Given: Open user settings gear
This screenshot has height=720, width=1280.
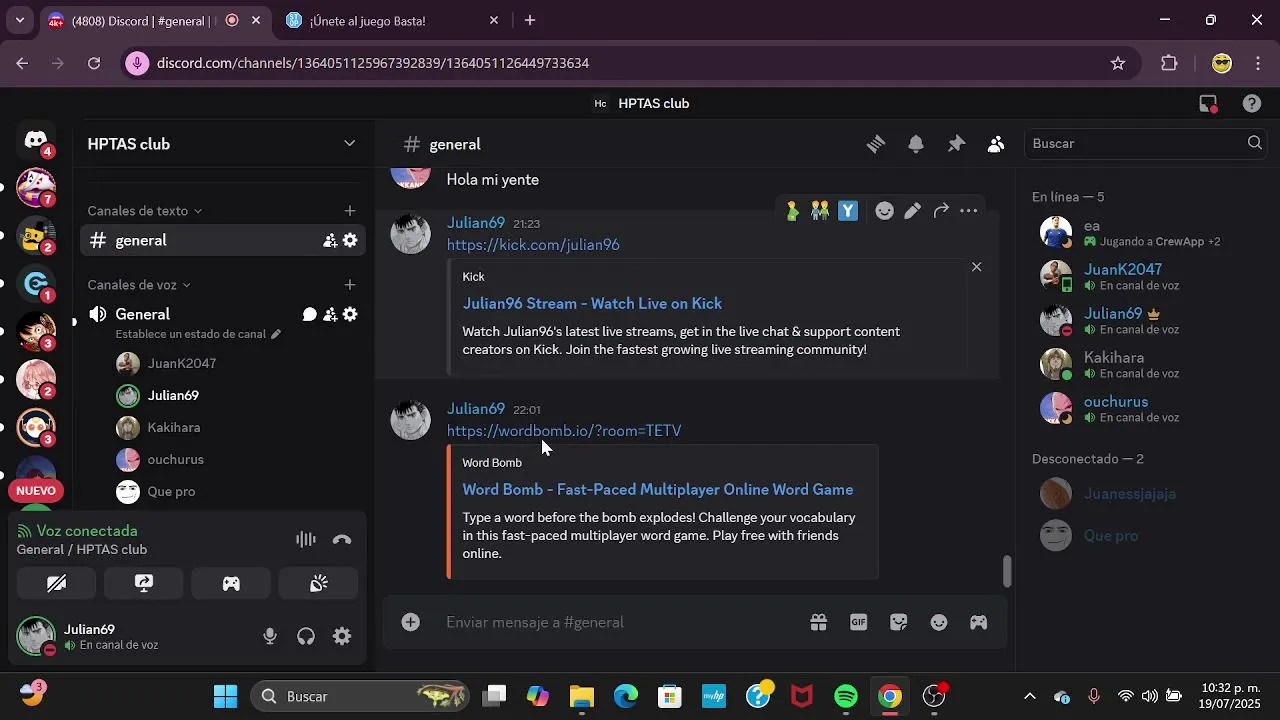Looking at the screenshot, I should coord(342,636).
